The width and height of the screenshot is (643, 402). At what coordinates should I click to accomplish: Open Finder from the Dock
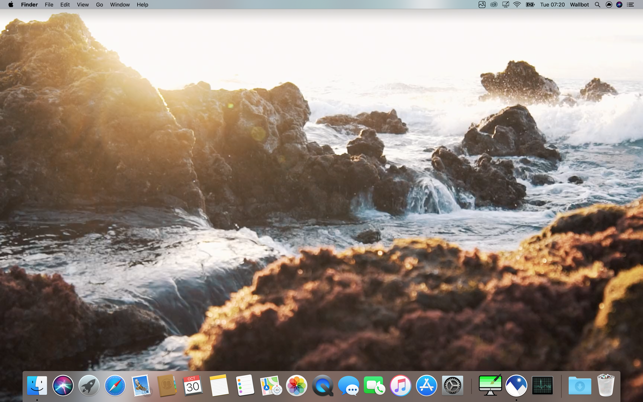37,385
